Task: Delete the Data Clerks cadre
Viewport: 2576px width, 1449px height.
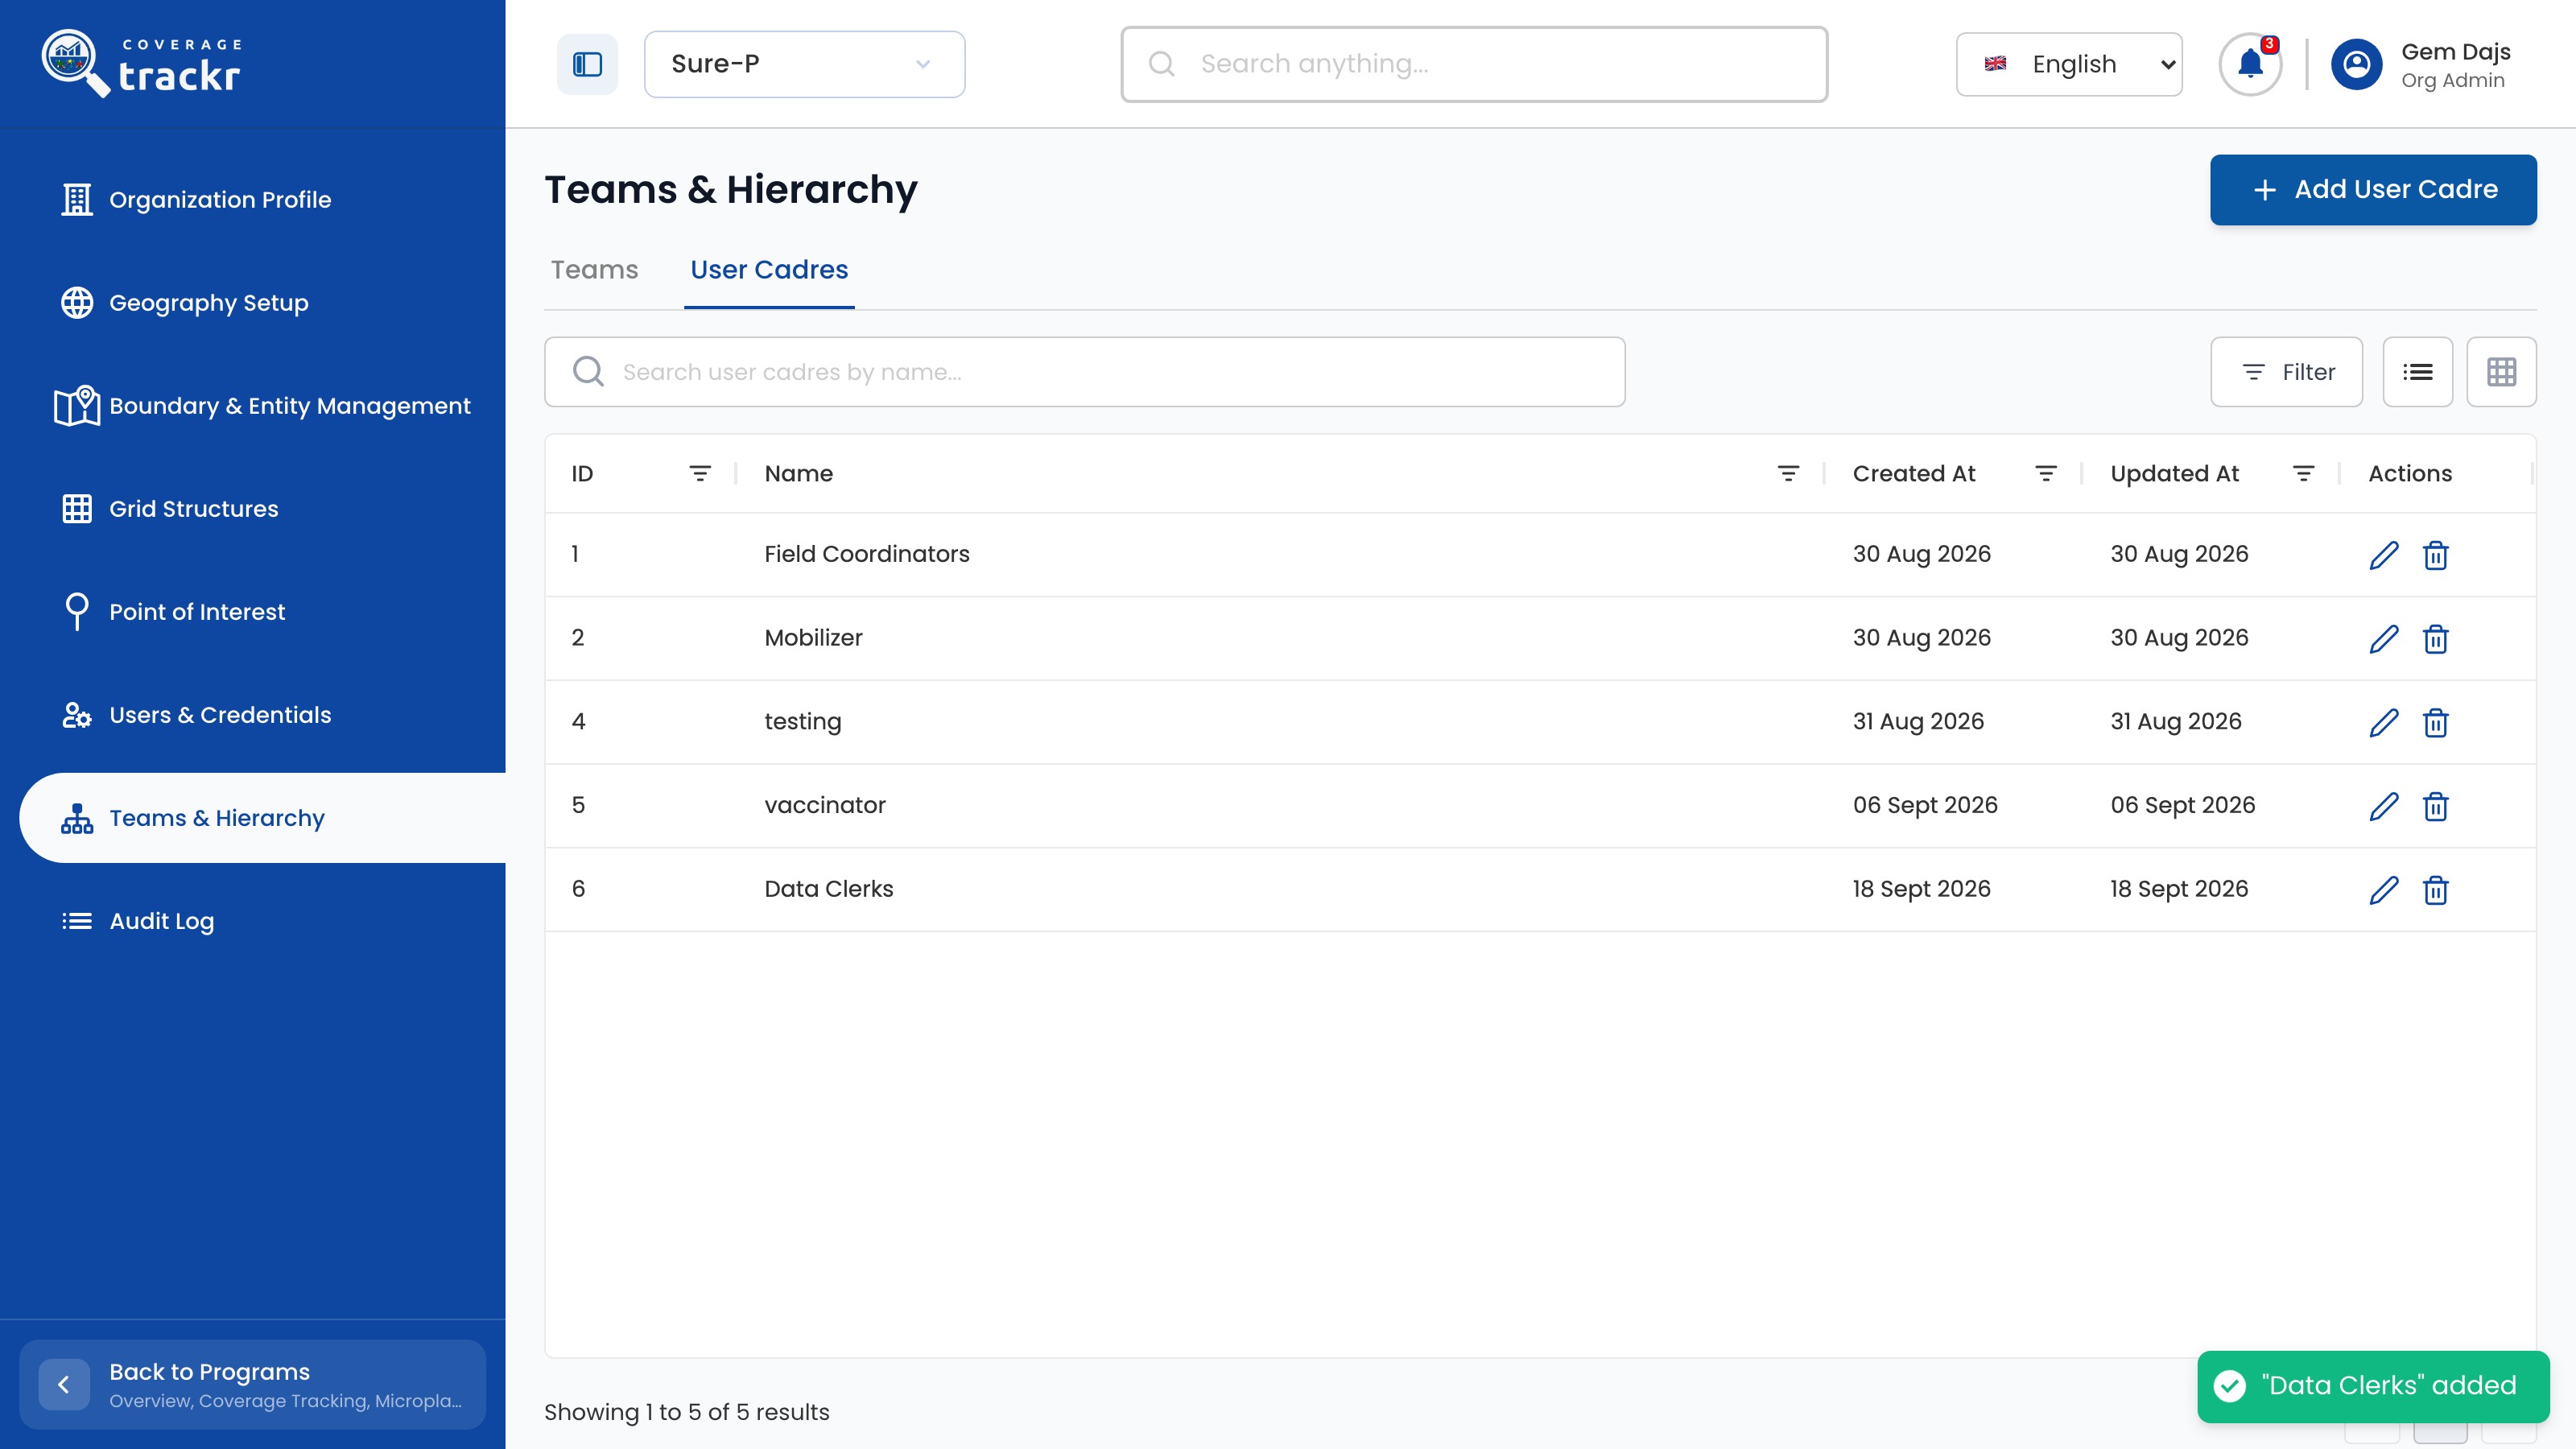Action: click(x=2435, y=890)
